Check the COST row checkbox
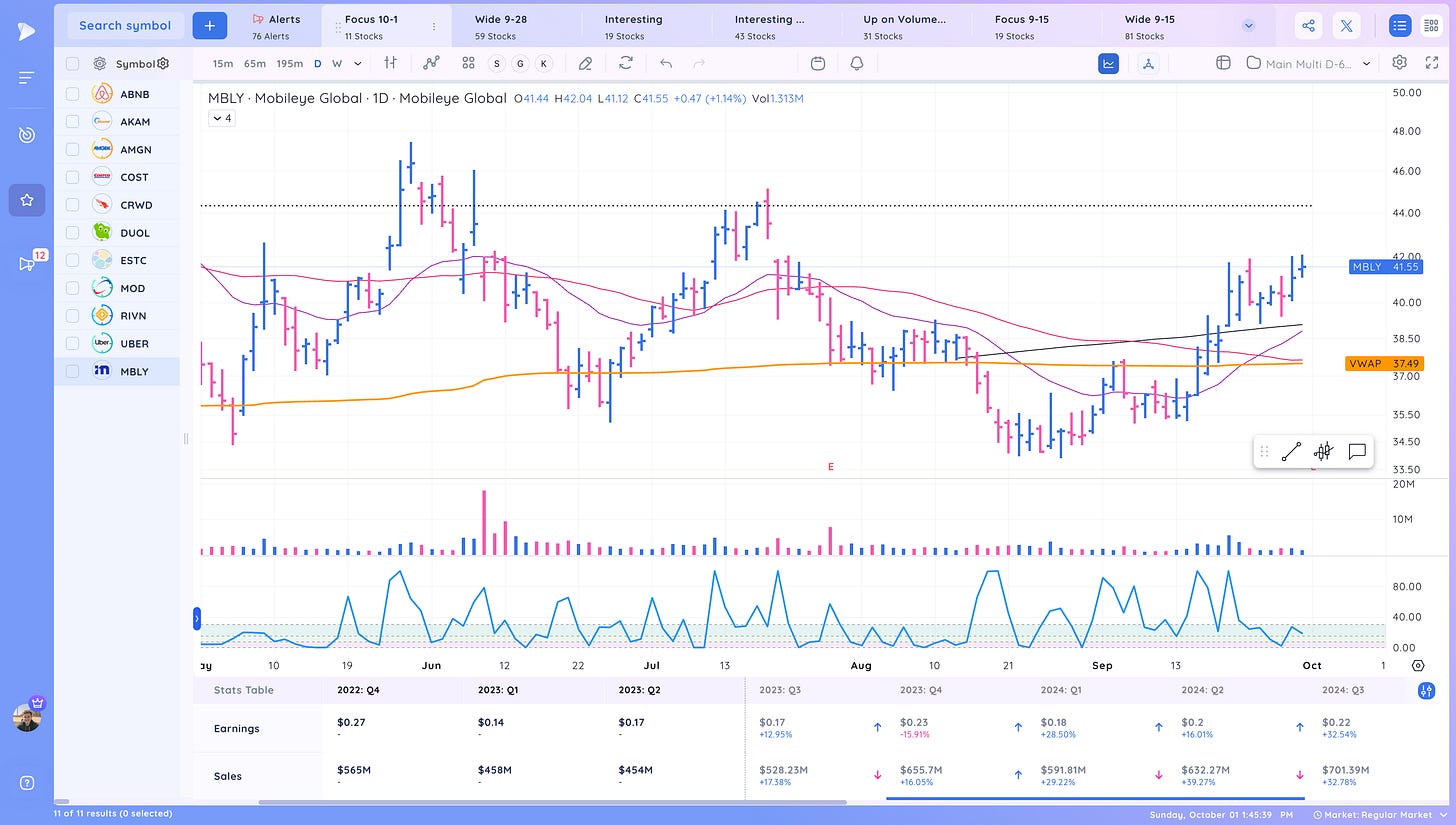 [72, 177]
